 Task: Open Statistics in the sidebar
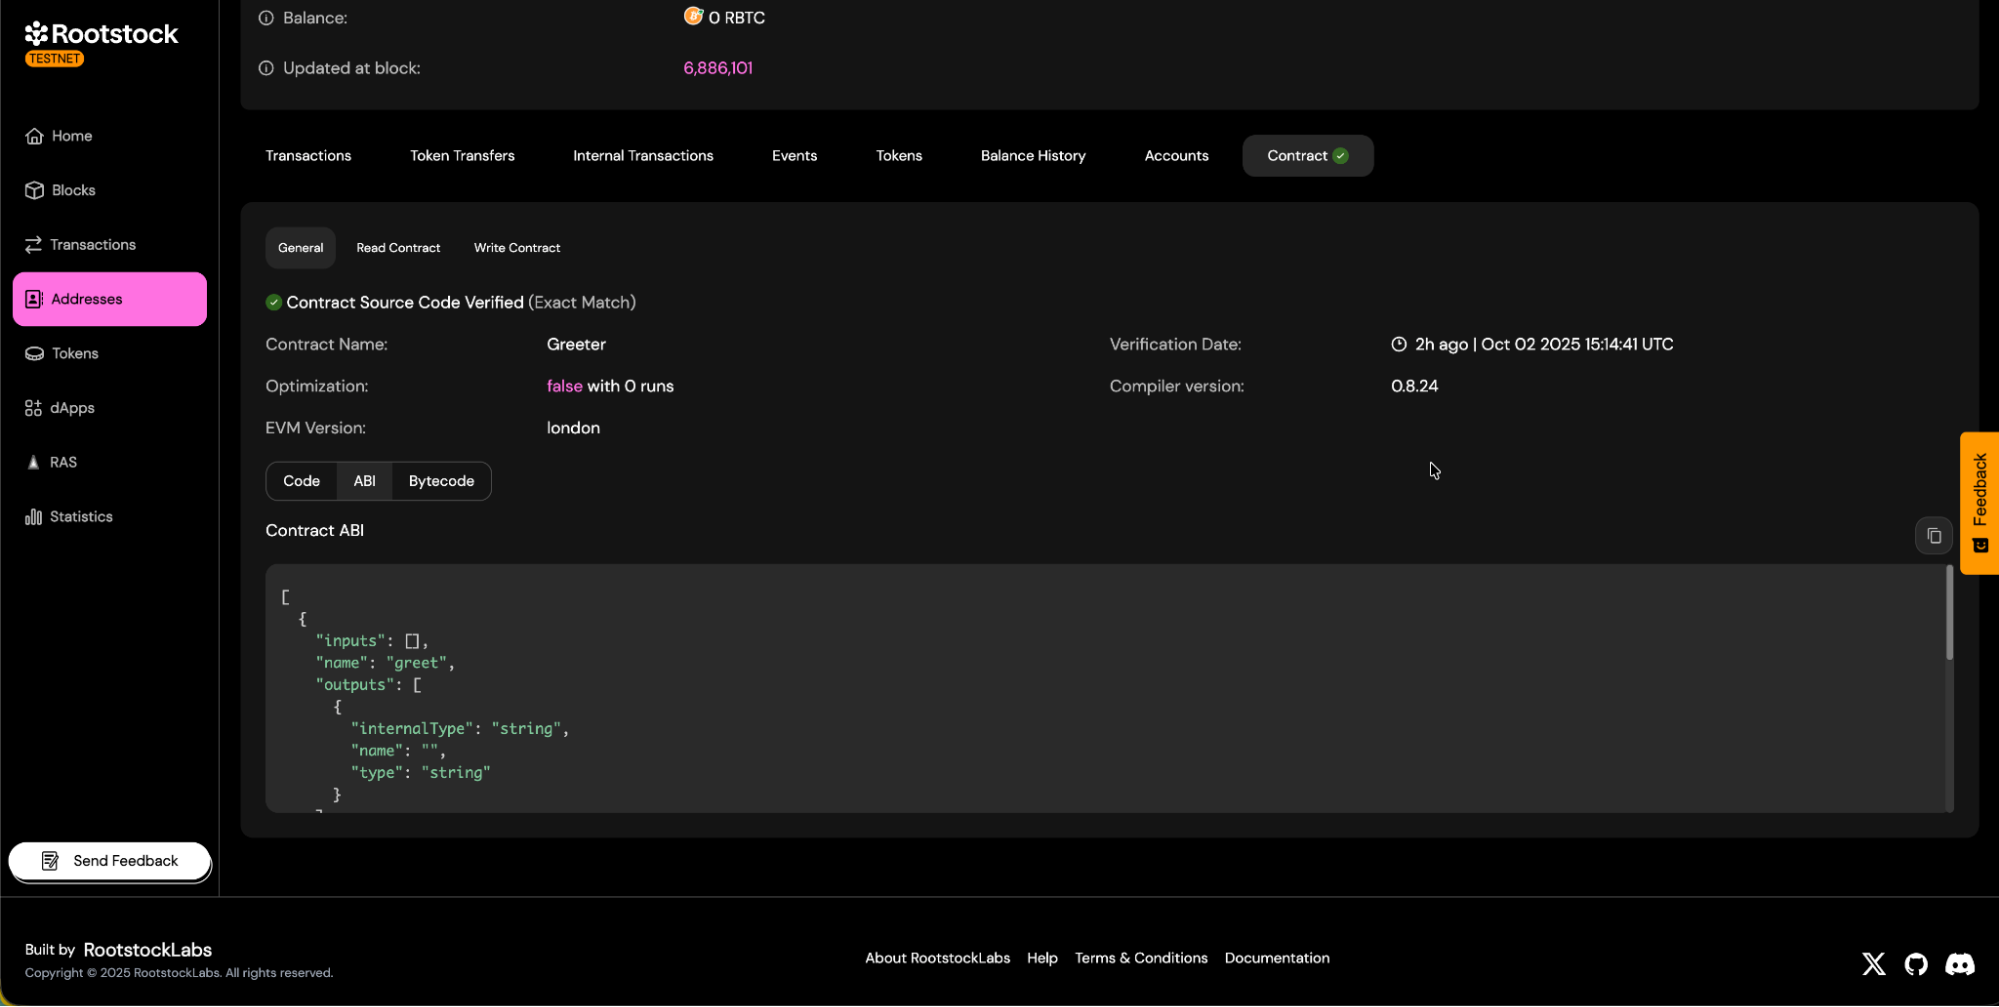[x=80, y=517]
